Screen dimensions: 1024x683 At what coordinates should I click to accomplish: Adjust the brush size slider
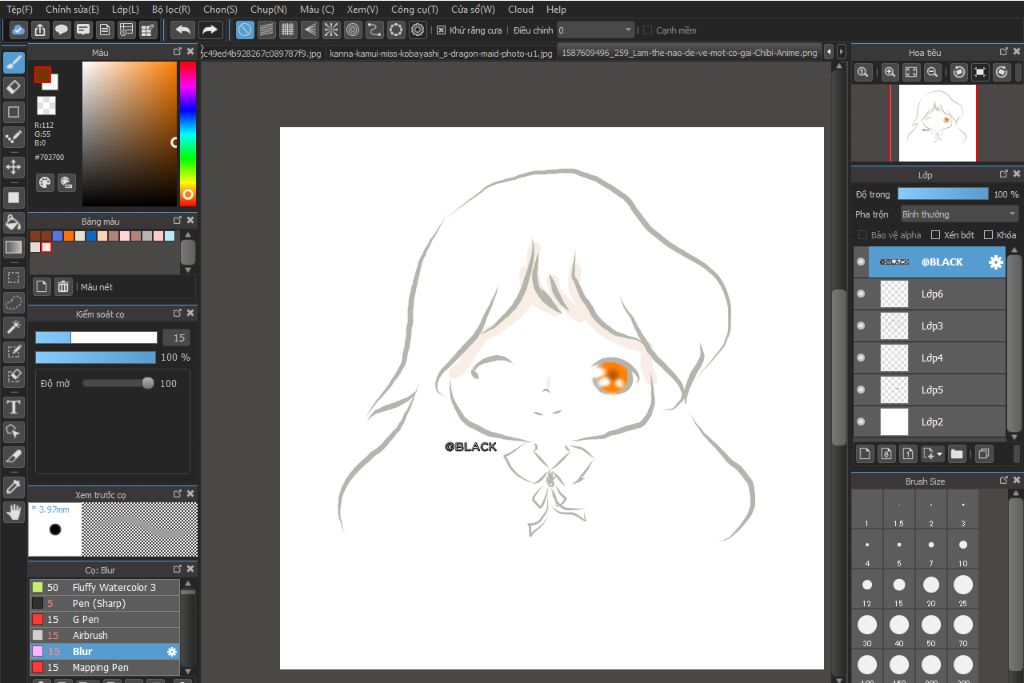click(x=96, y=338)
